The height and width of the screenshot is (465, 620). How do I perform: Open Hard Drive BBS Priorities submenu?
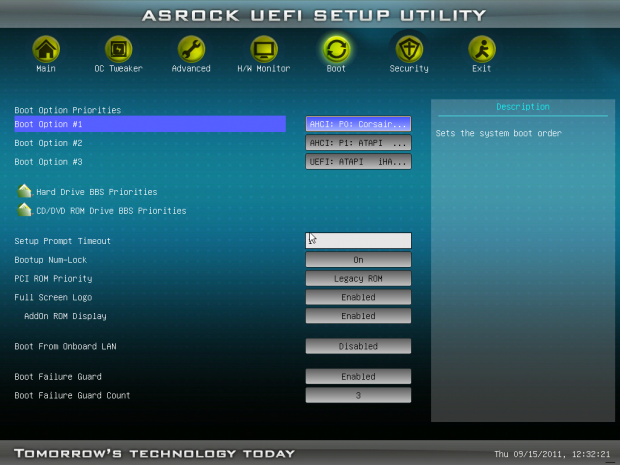[96, 192]
